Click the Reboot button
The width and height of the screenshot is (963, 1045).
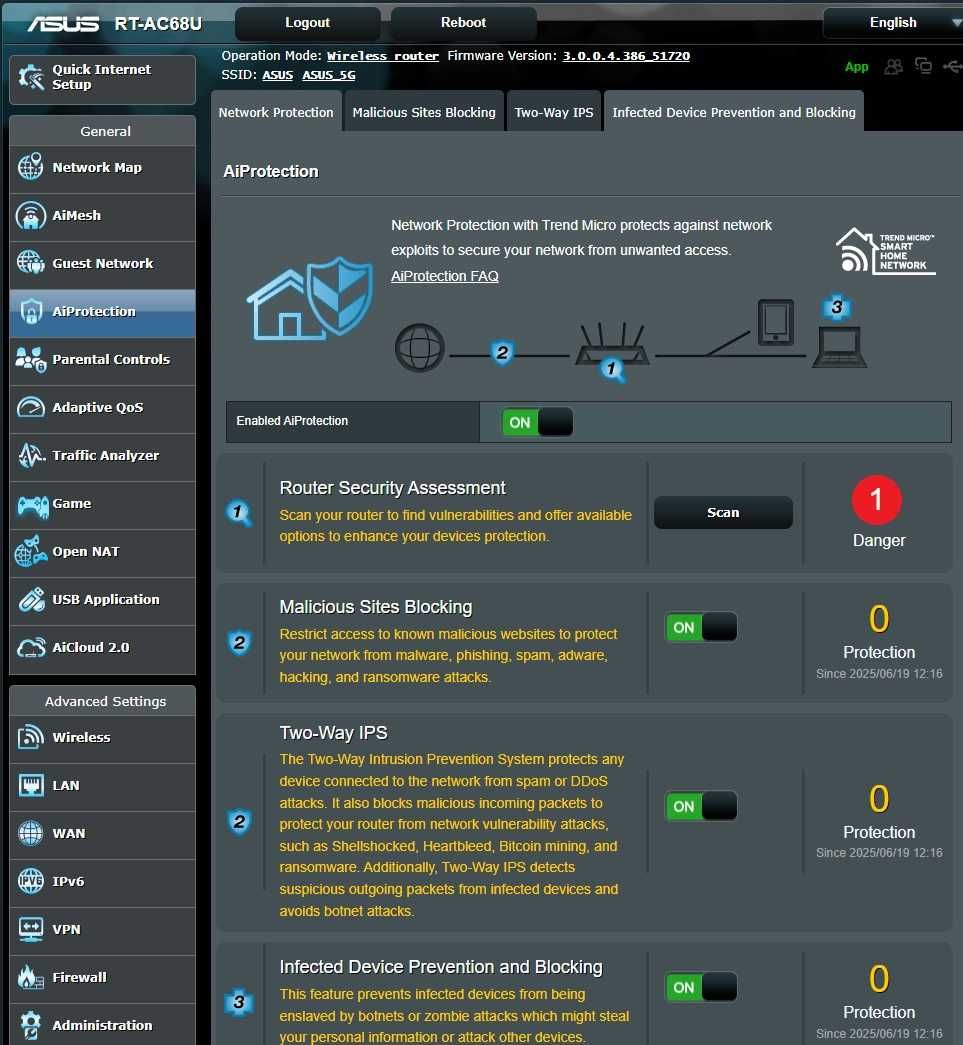pos(463,23)
